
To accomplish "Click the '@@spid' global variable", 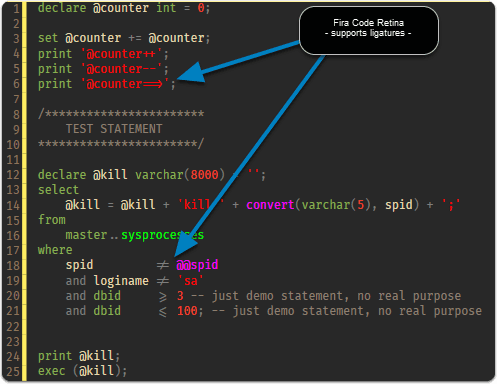I will click(x=197, y=265).
